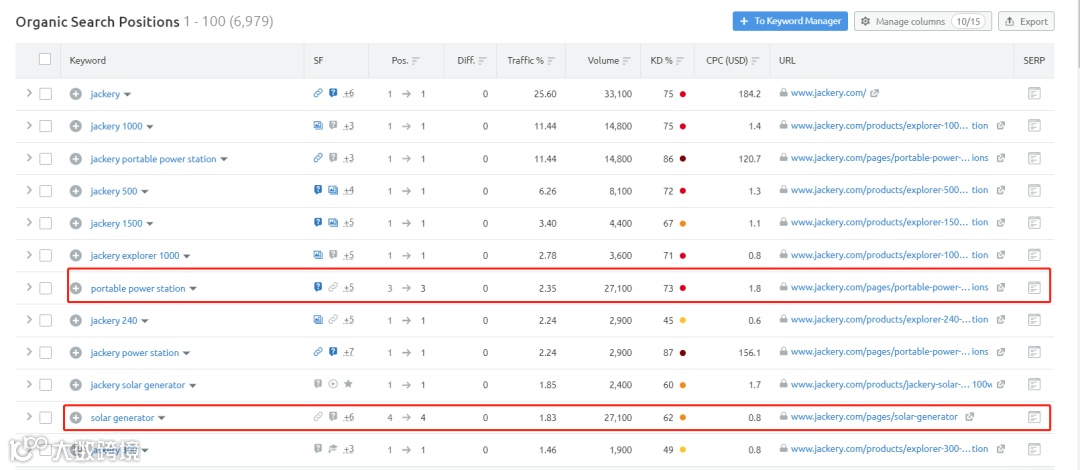
Task: Open external link icon in jackery 500 row
Action: tap(1001, 190)
